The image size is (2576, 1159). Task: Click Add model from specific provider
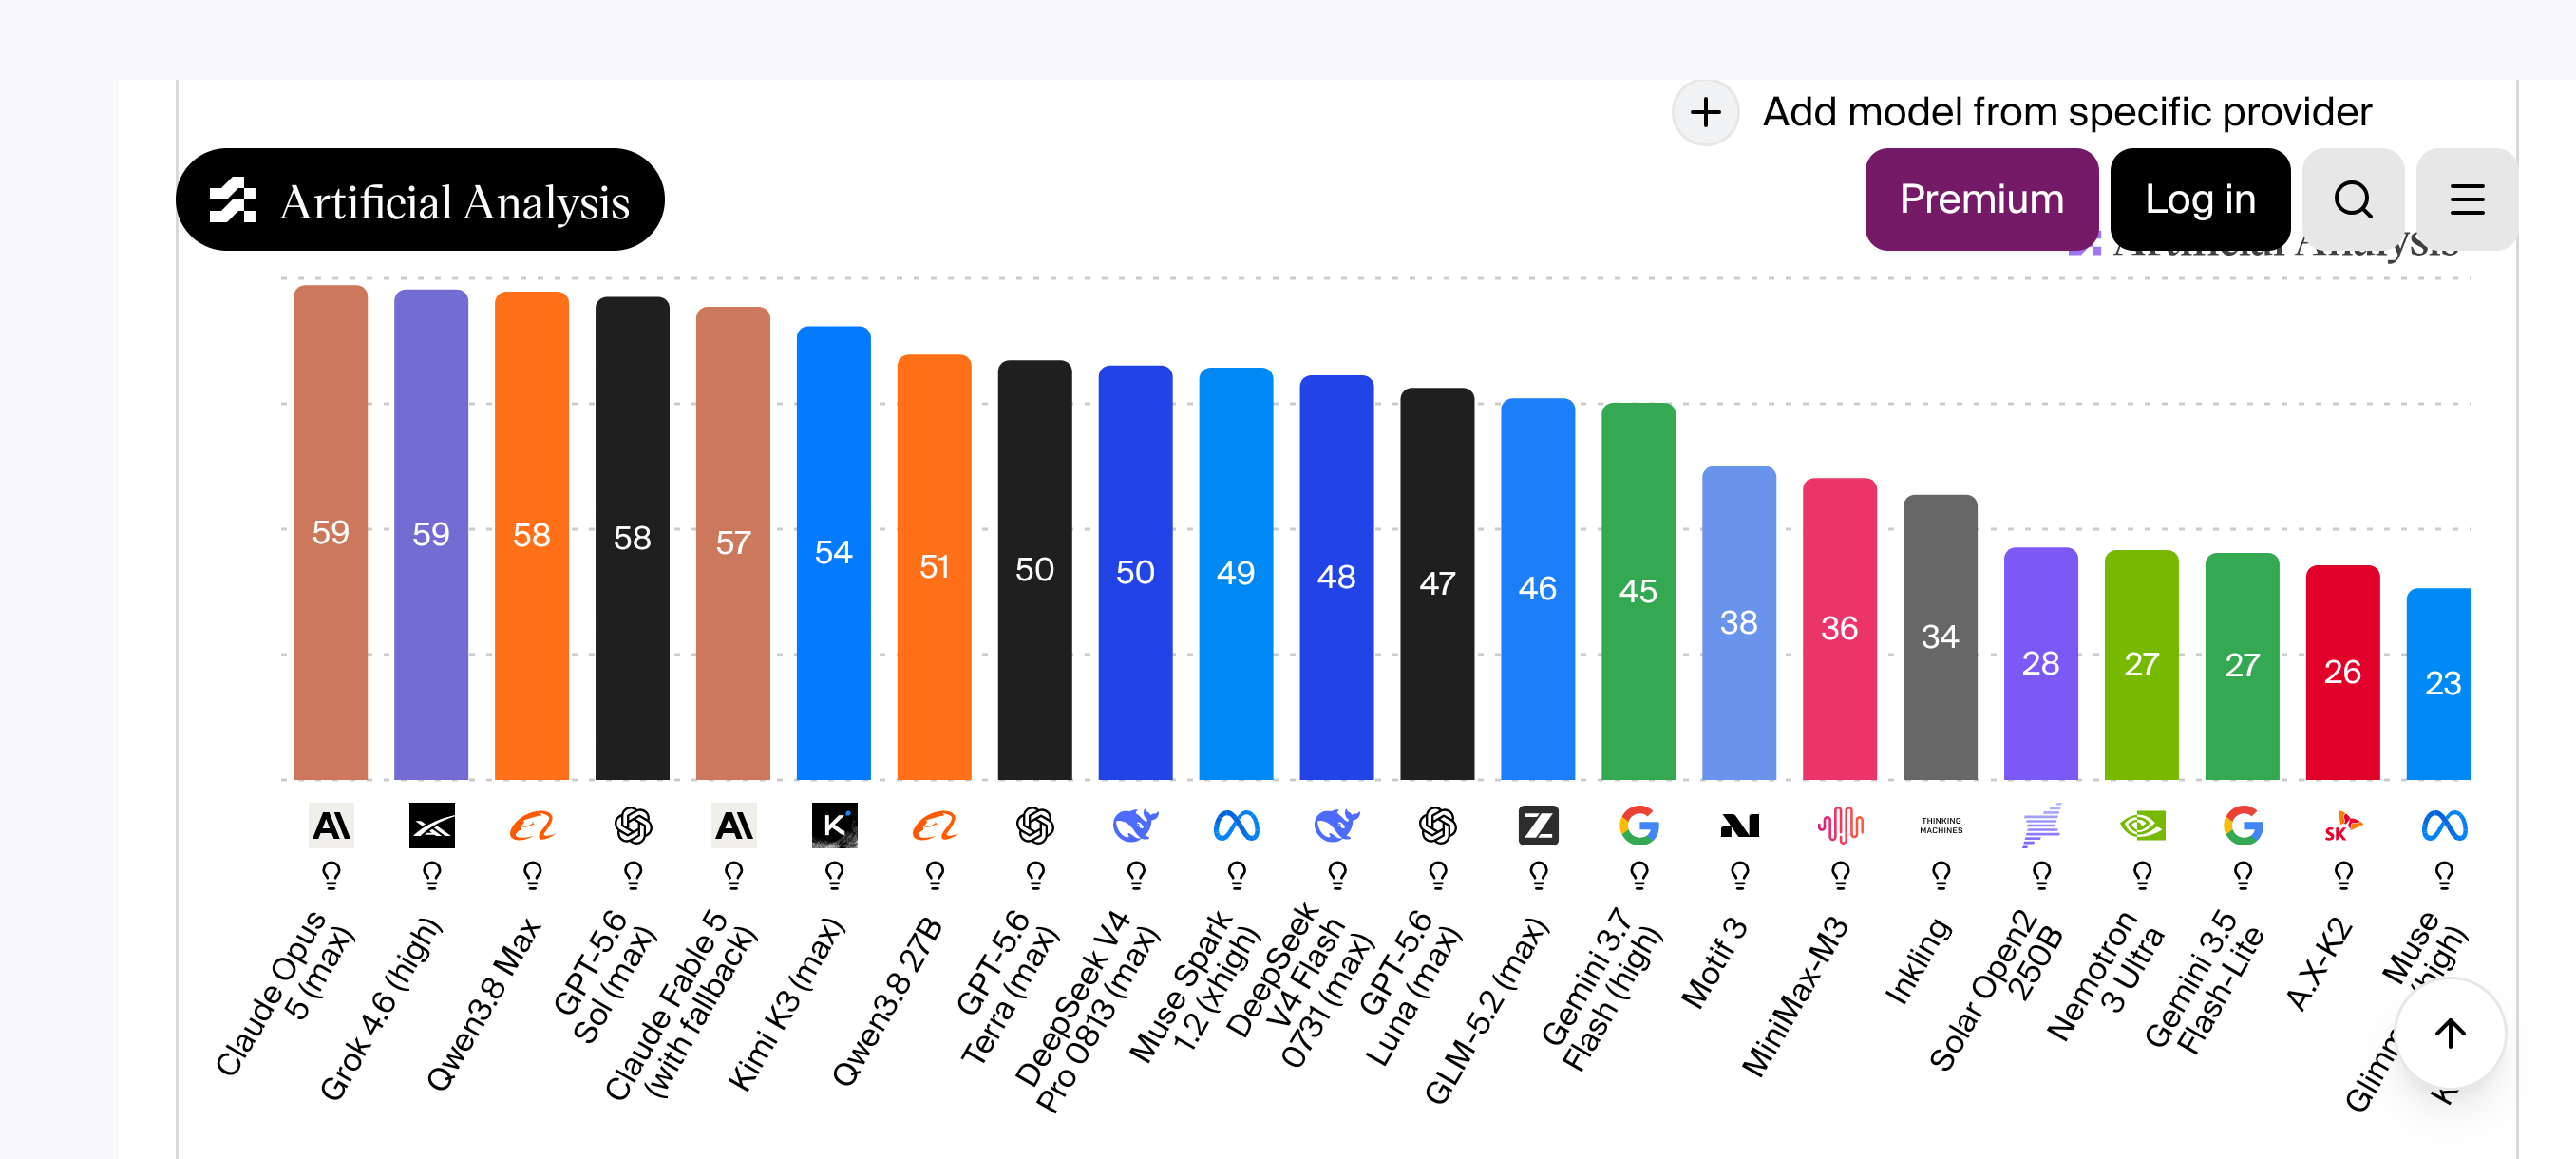point(2067,112)
